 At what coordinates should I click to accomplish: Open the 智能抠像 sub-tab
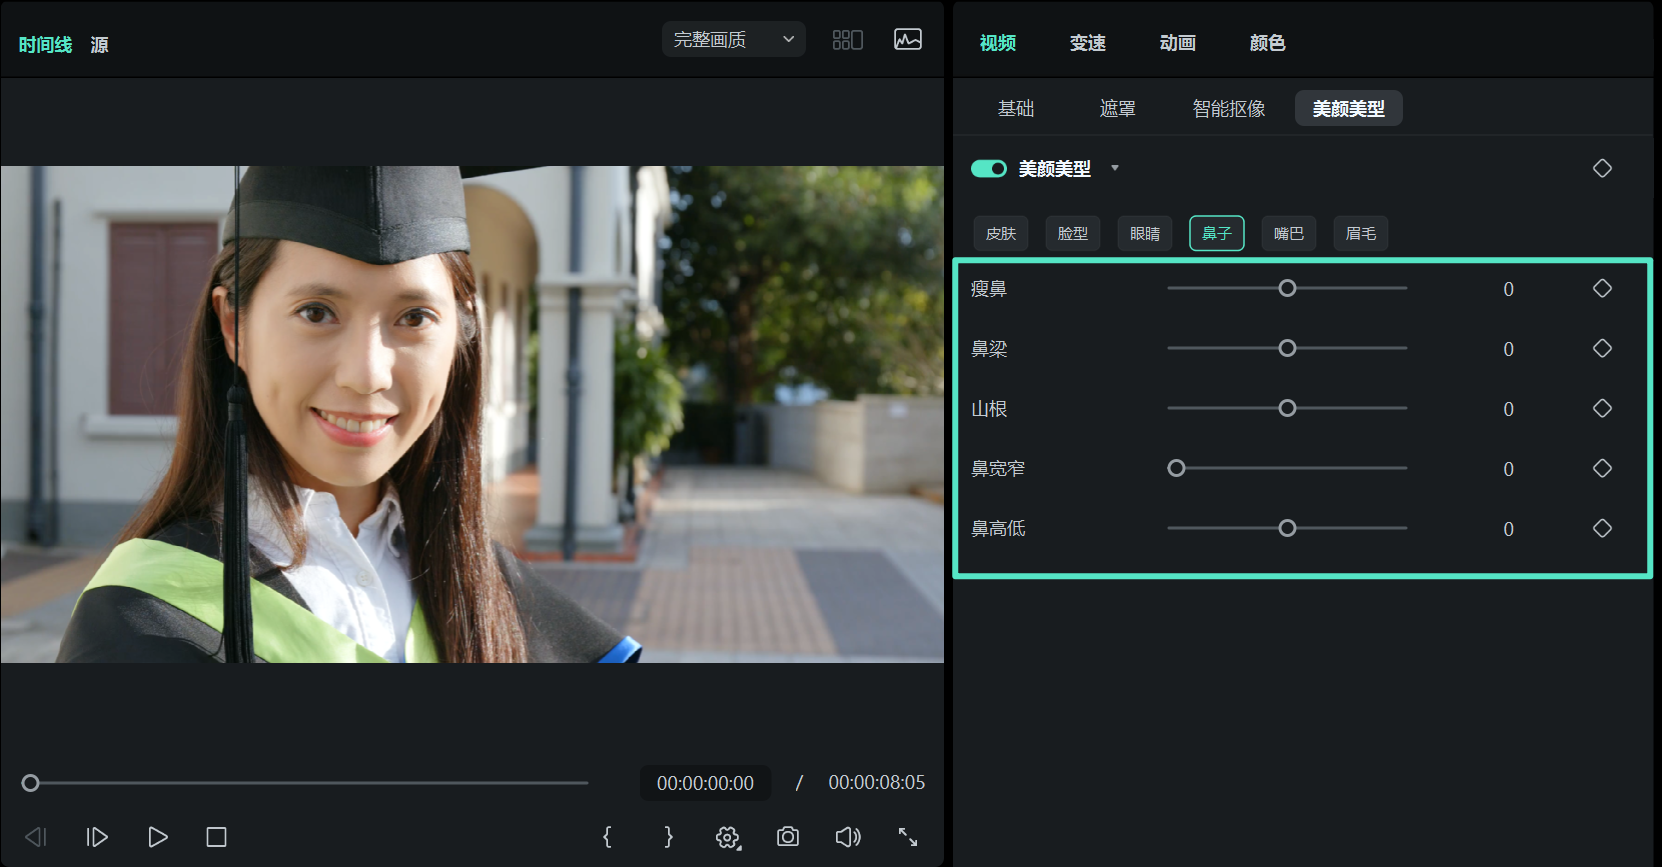(x=1229, y=109)
